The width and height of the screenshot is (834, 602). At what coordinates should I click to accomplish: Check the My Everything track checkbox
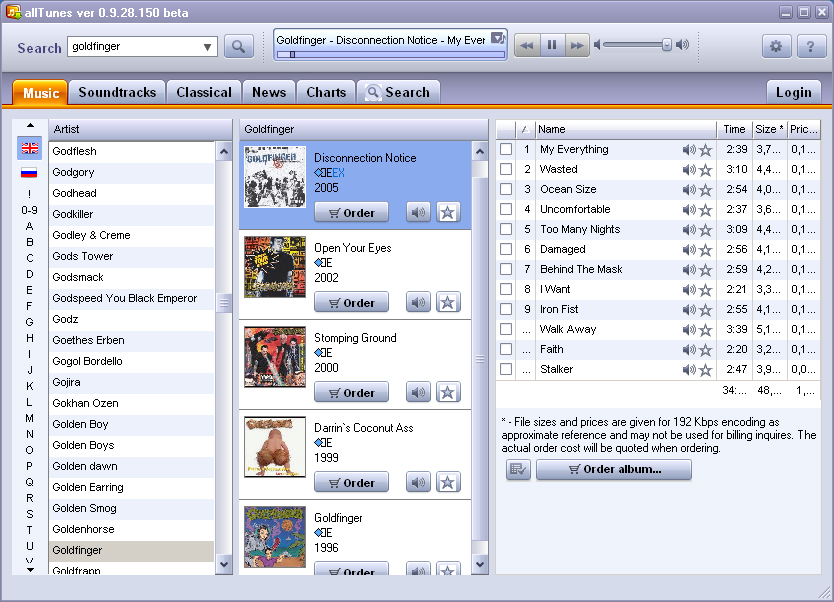coord(506,149)
